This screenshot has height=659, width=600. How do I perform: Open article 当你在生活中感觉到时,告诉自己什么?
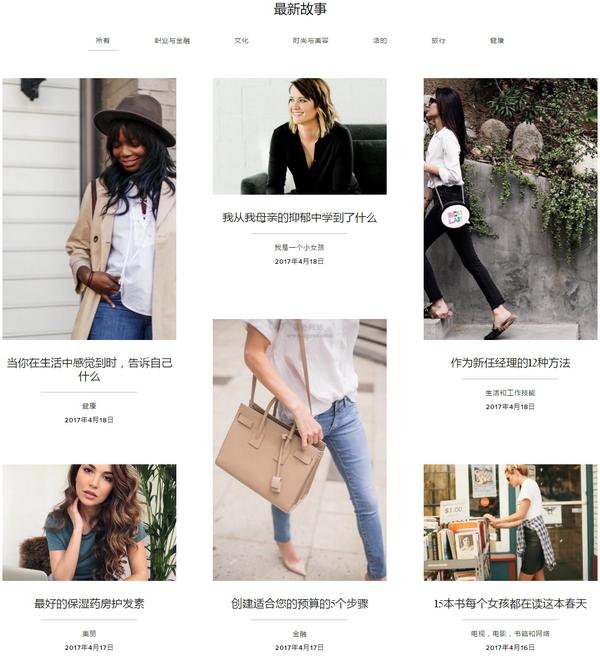(89, 369)
